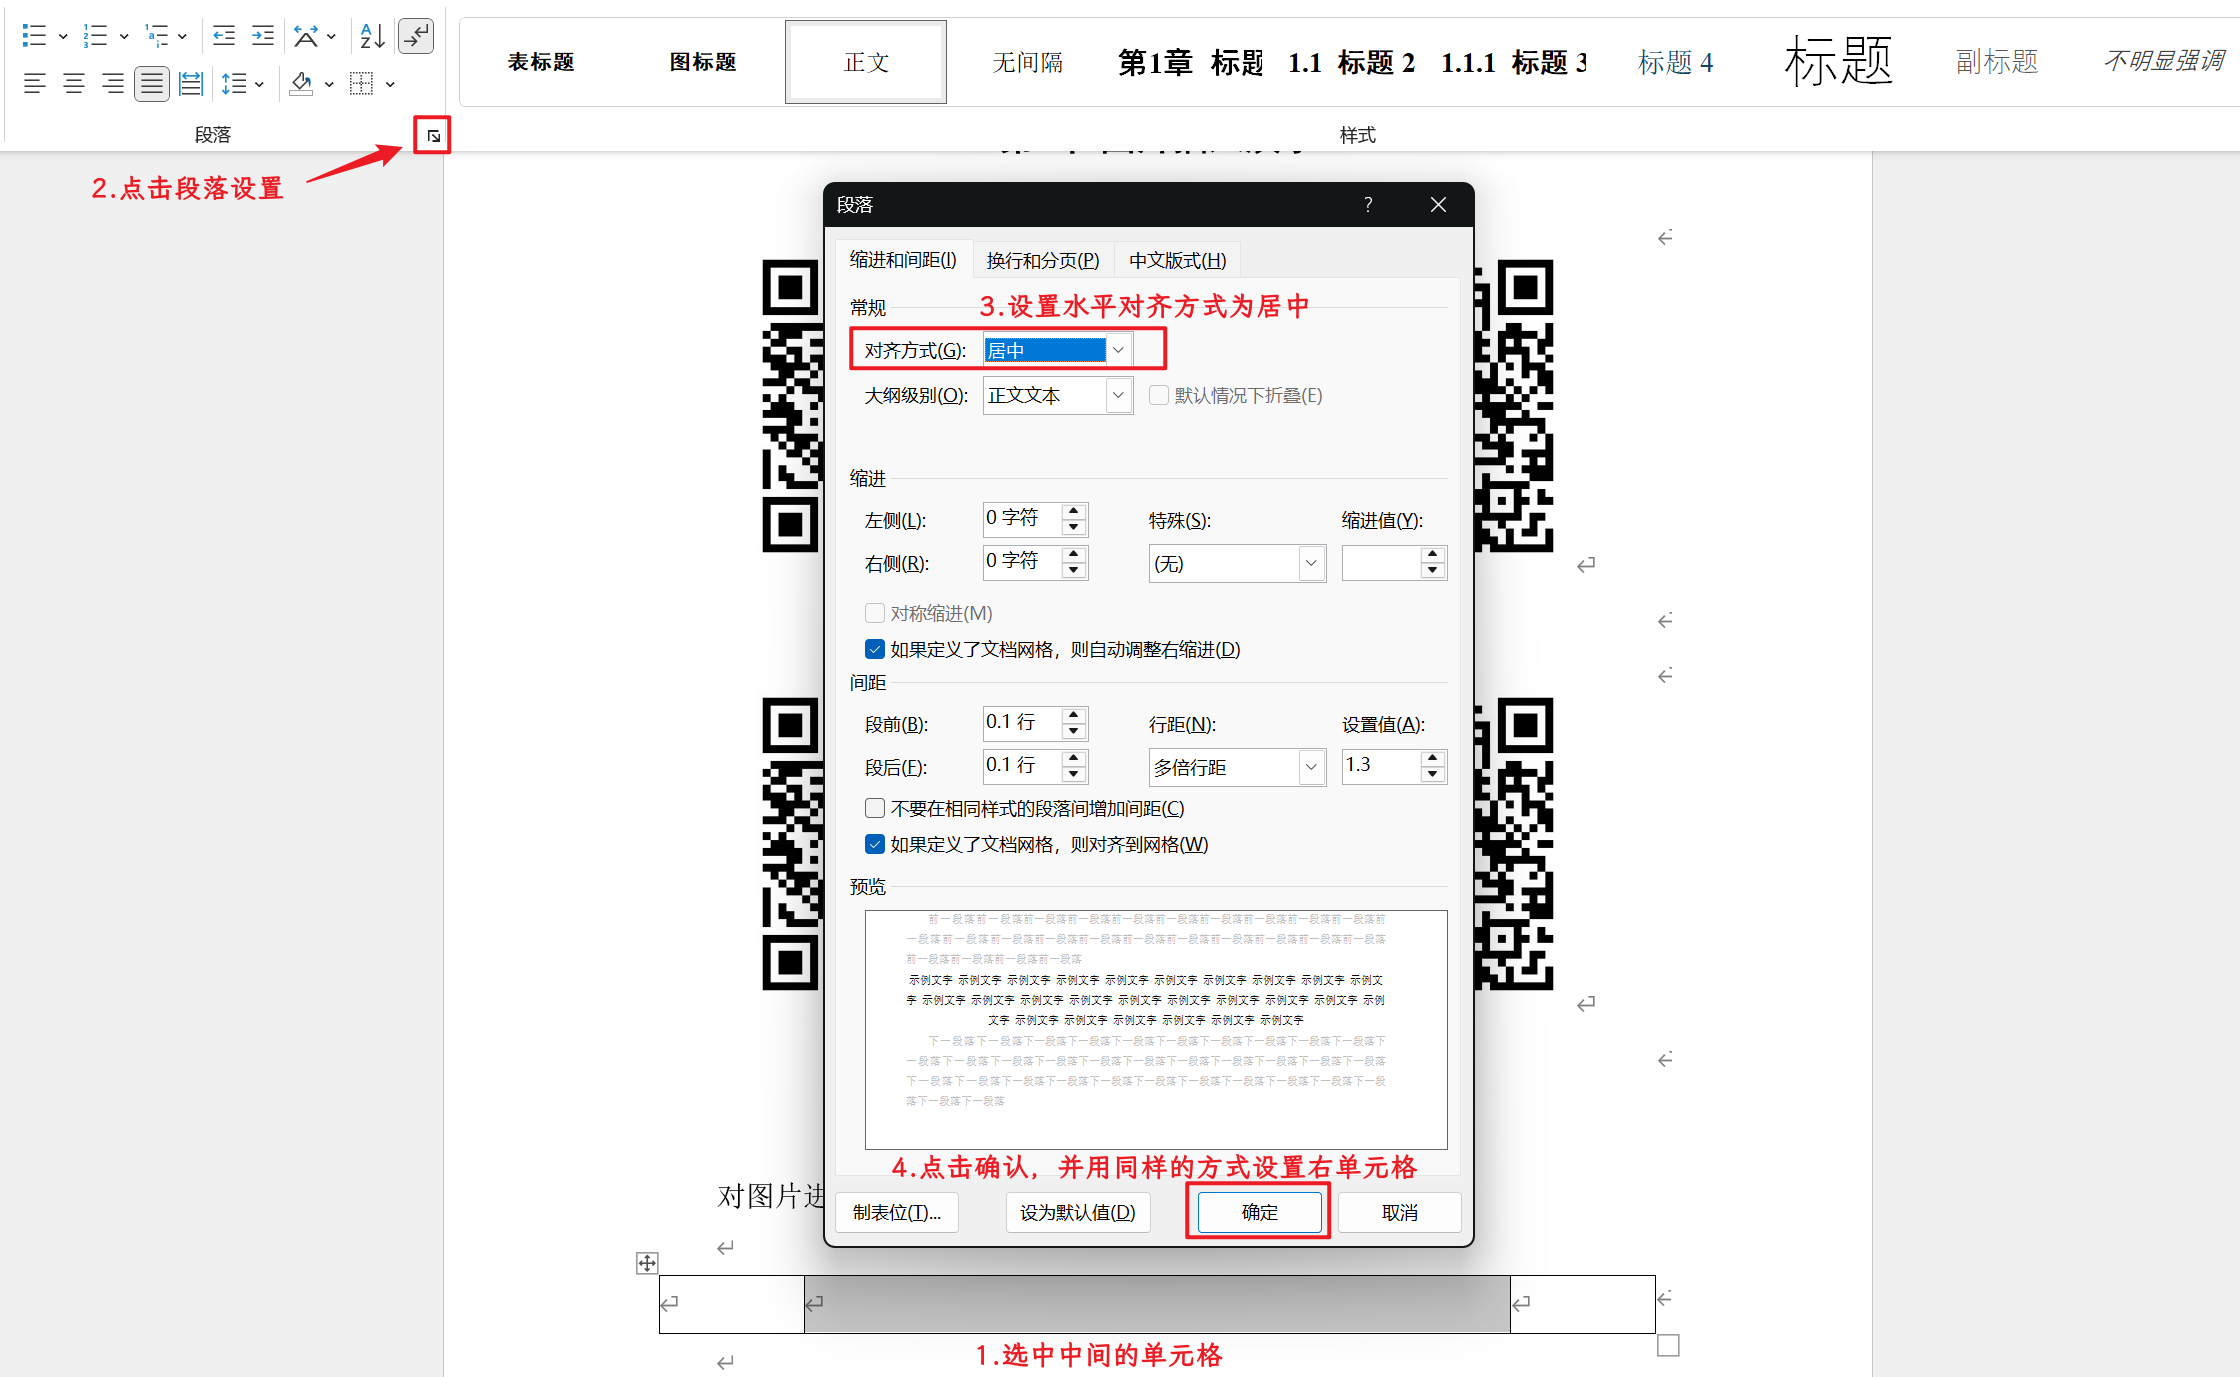Open the 特殊 indent dropdown
Viewport: 2240px width, 1377px height.
(1311, 564)
